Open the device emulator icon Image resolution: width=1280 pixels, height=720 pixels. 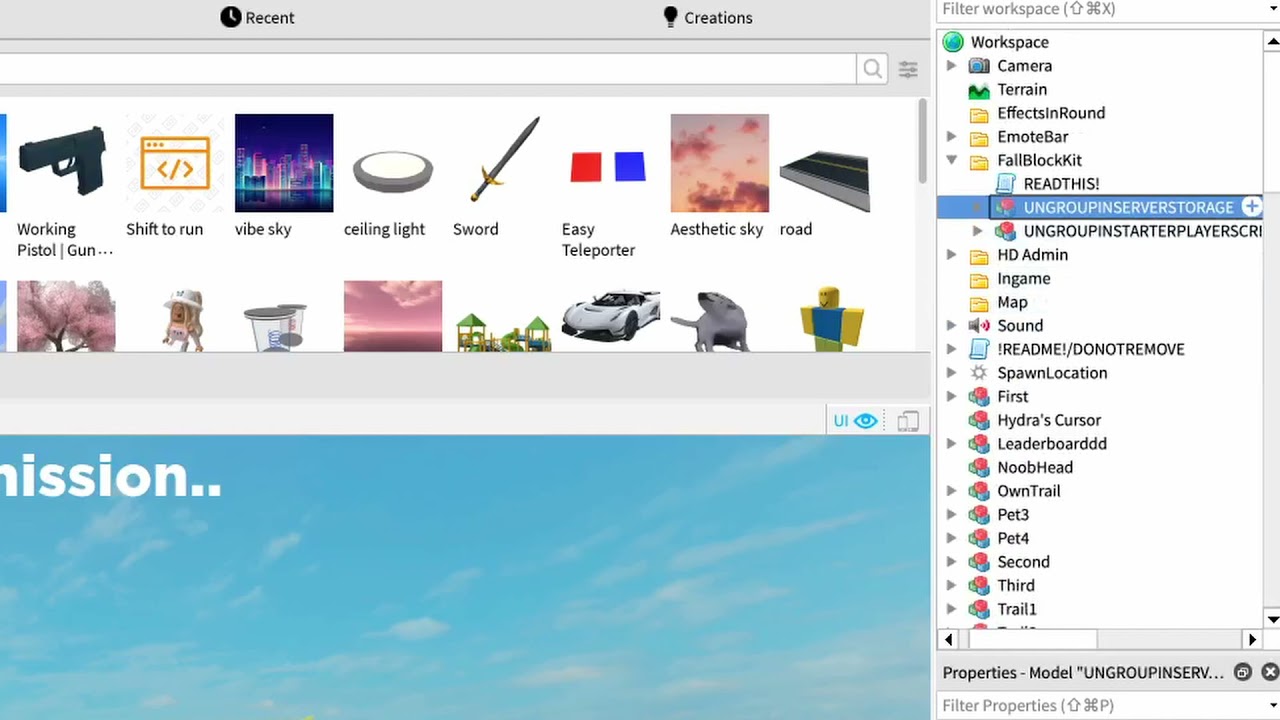click(908, 421)
